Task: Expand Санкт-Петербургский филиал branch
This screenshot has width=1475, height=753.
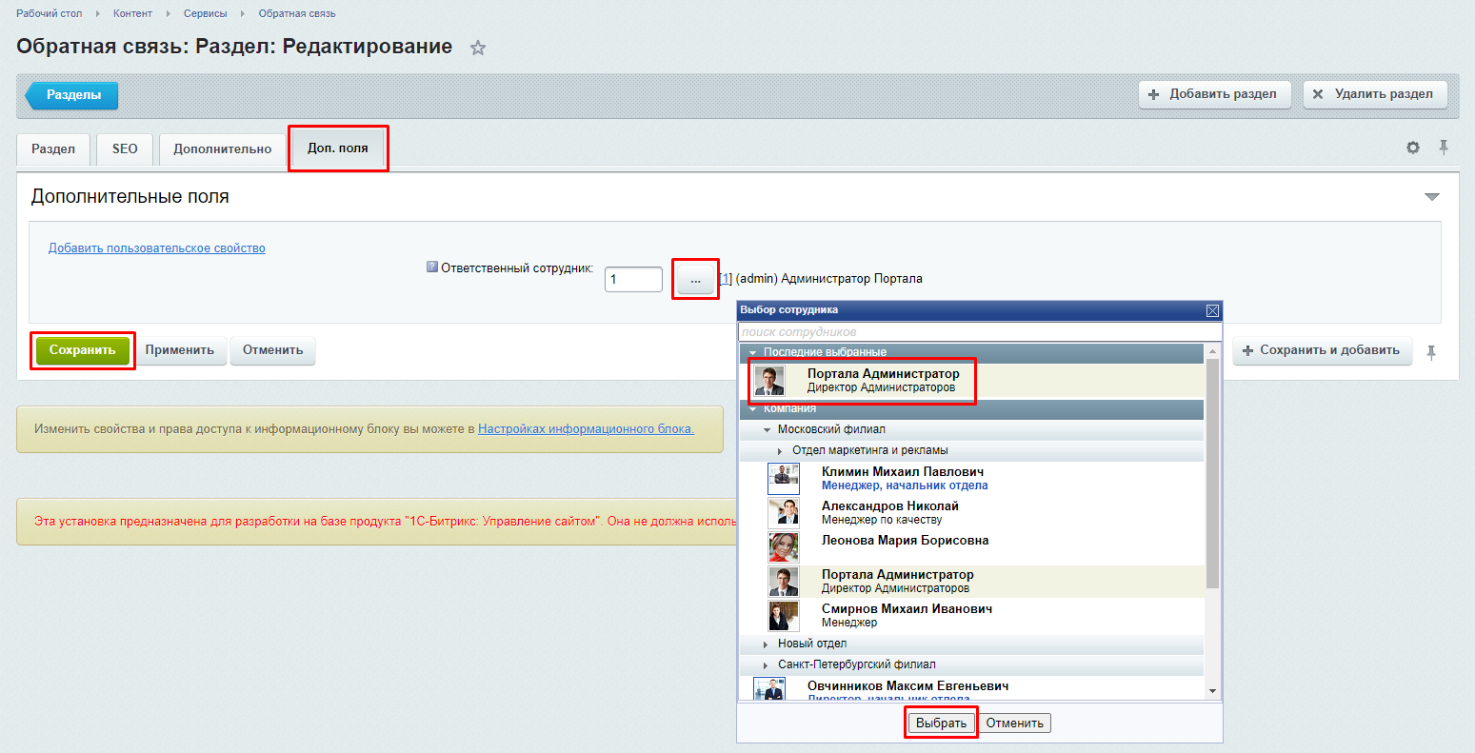Action: pos(767,664)
